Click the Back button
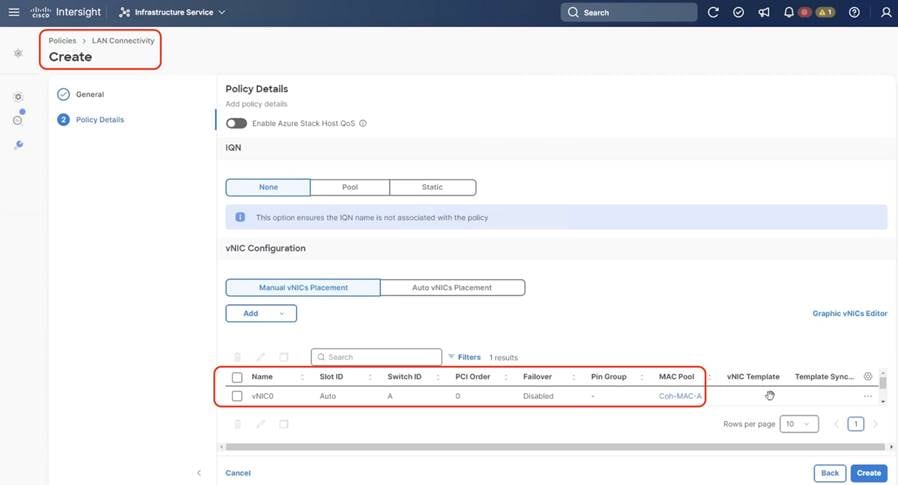 coord(830,473)
